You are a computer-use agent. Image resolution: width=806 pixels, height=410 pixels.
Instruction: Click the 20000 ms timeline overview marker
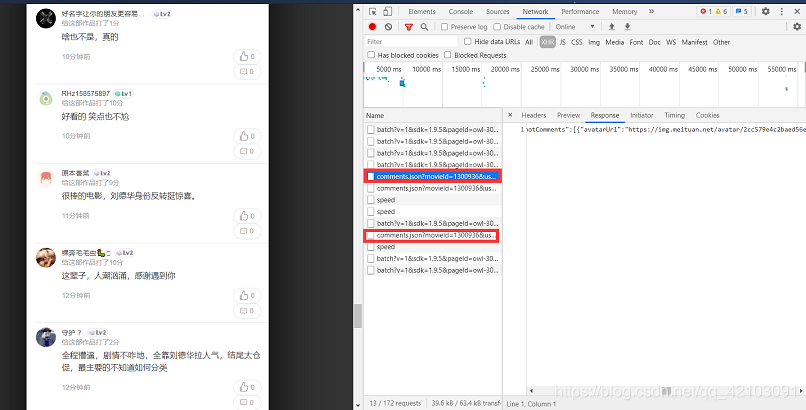pyautogui.click(x=504, y=69)
